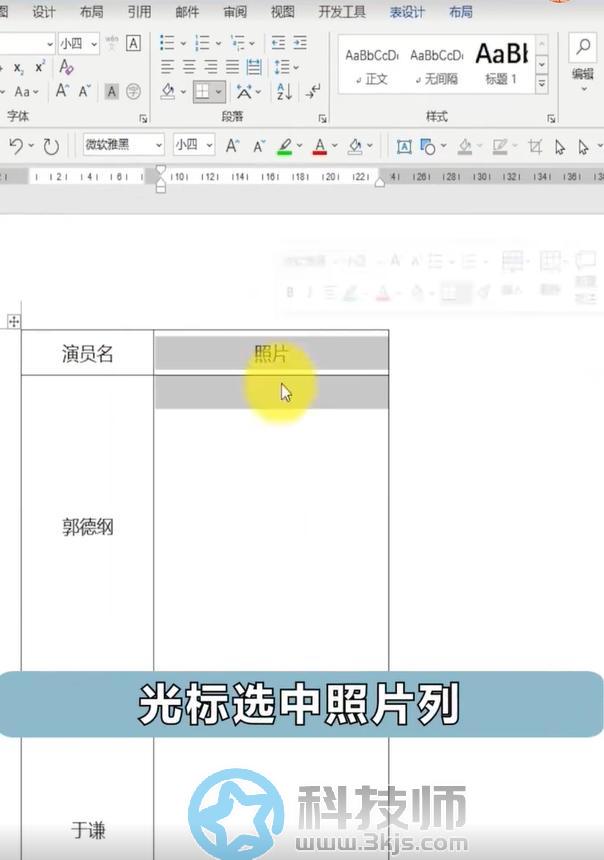Apply green text highlight color
Viewport: 604px width, 860px height.
285,146
